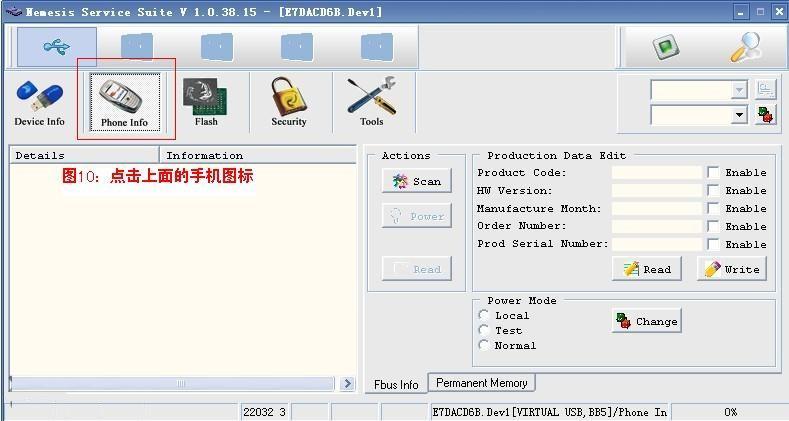Select the Phone Info icon
This screenshot has height=421, width=789.
tap(125, 102)
